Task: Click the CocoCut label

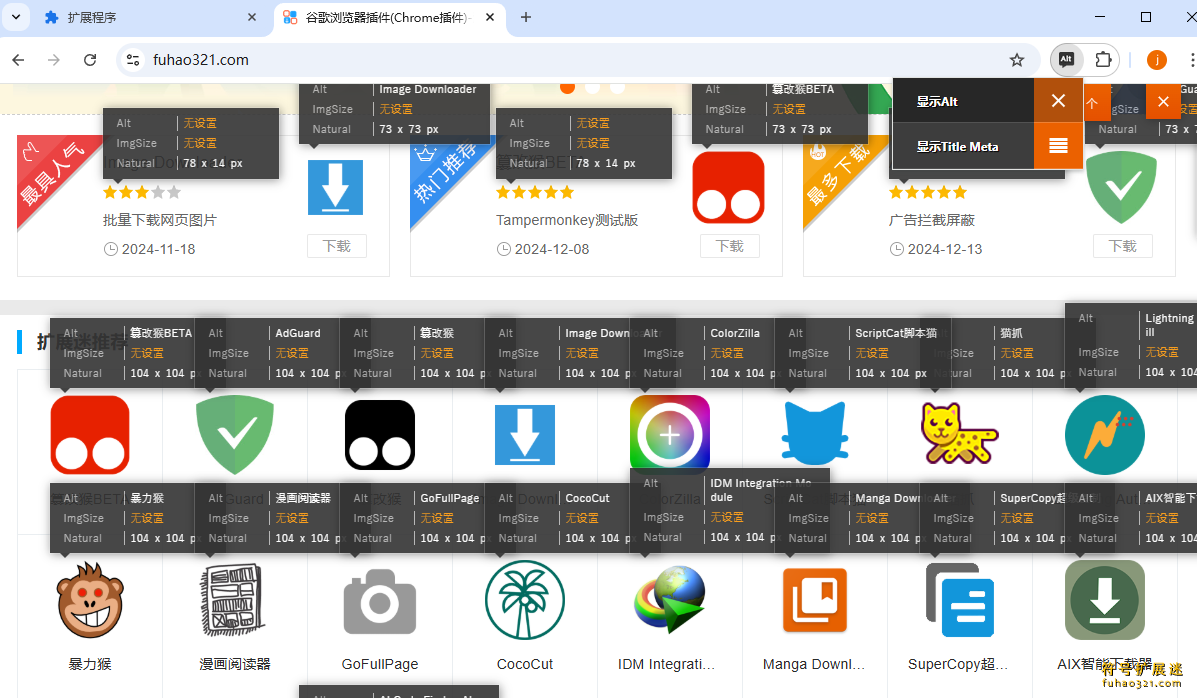Action: pos(525,664)
